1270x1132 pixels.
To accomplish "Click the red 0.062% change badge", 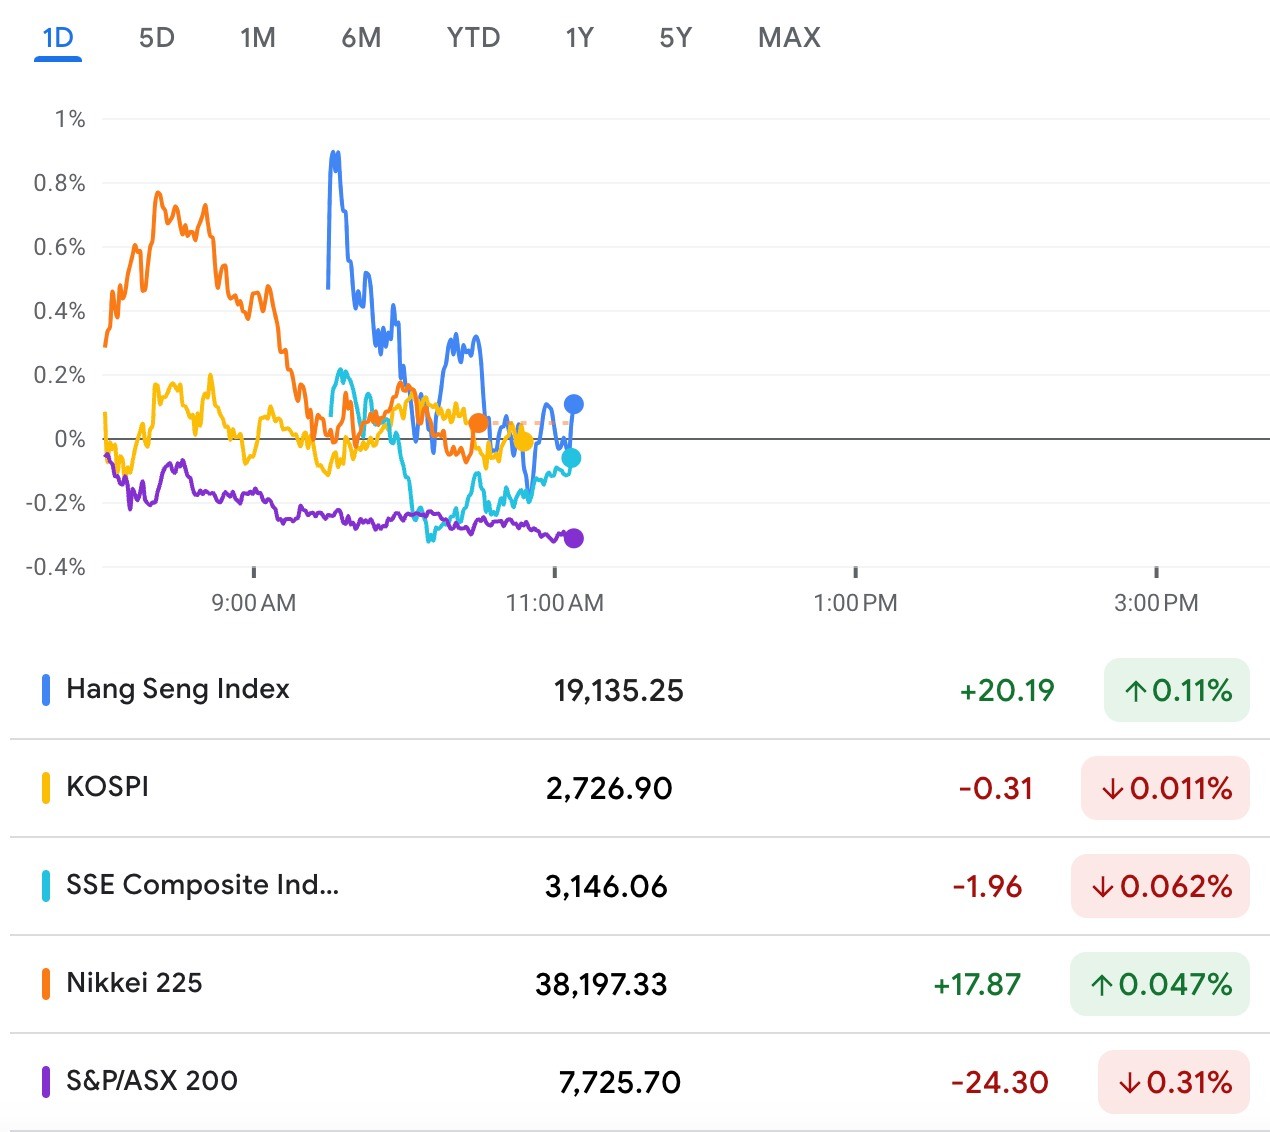I will [1160, 886].
